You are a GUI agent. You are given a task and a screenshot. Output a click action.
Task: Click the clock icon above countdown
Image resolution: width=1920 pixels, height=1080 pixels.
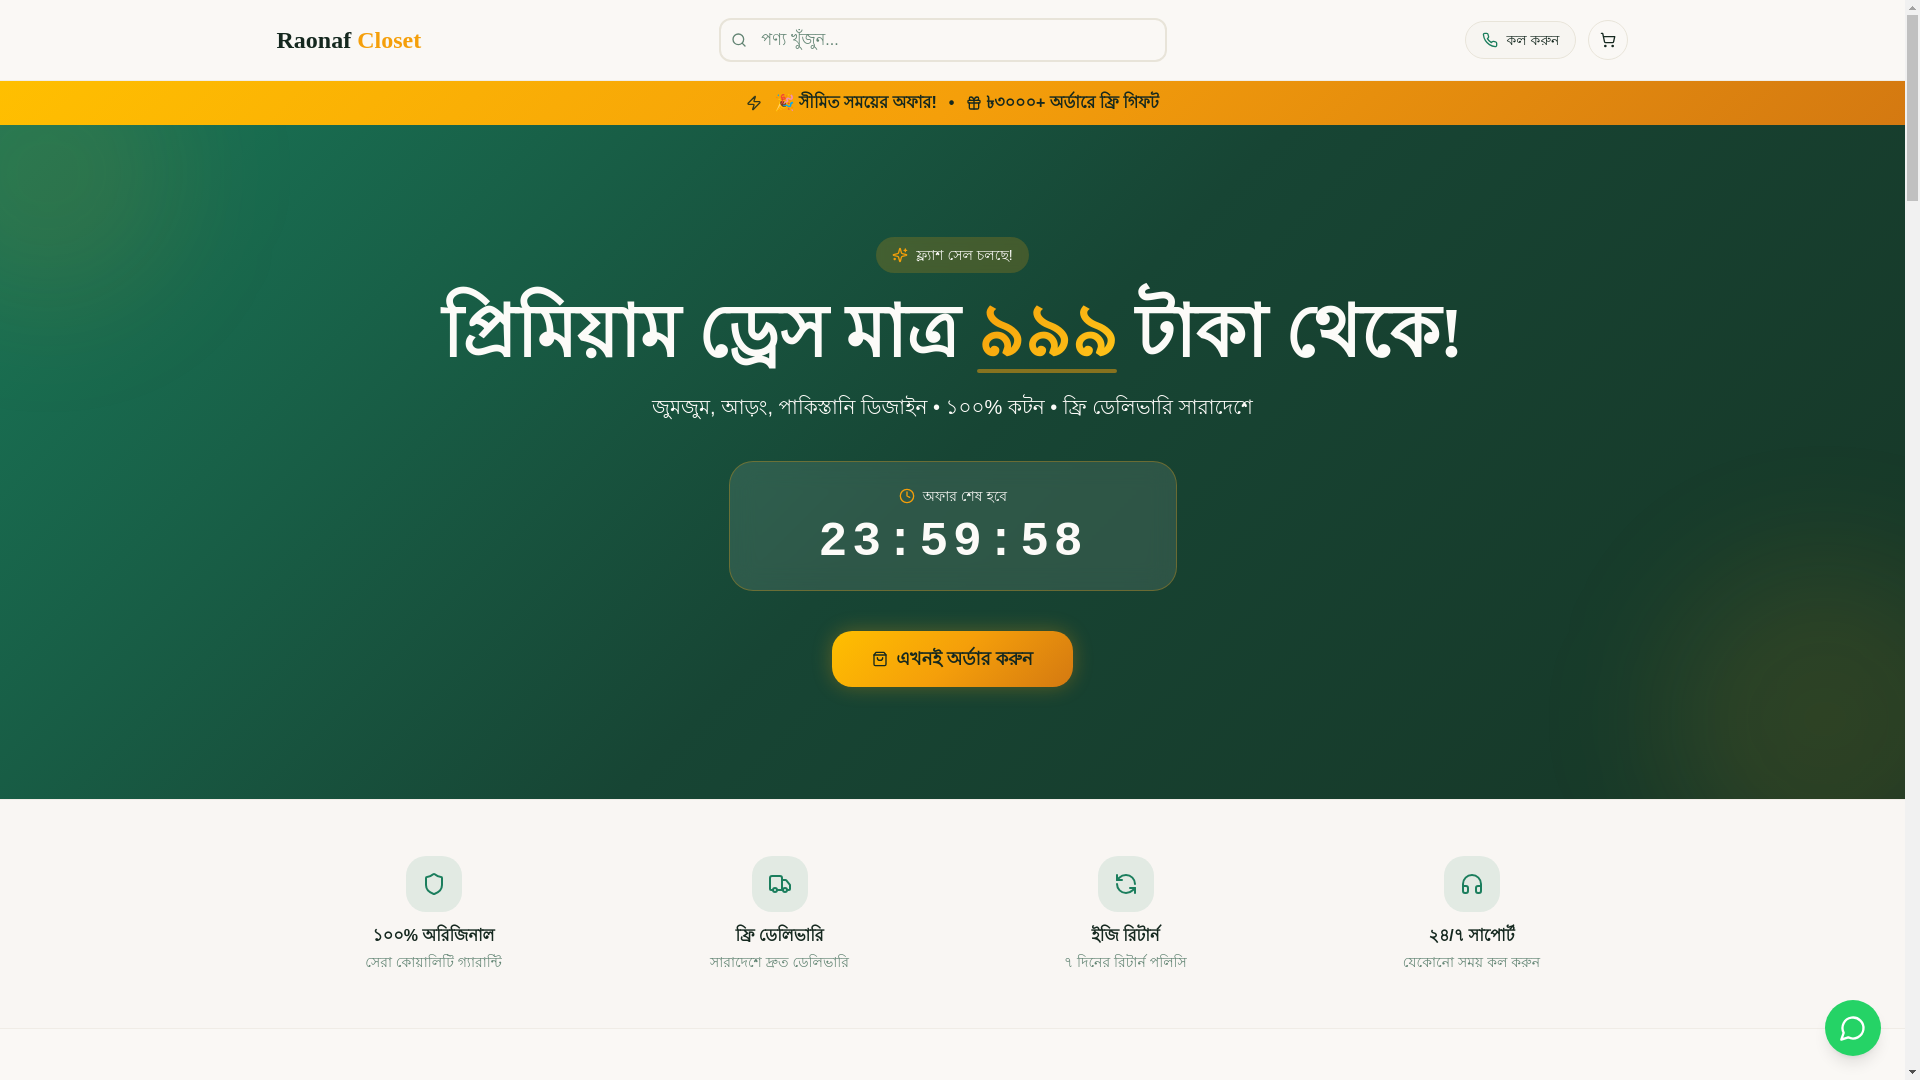tap(907, 496)
